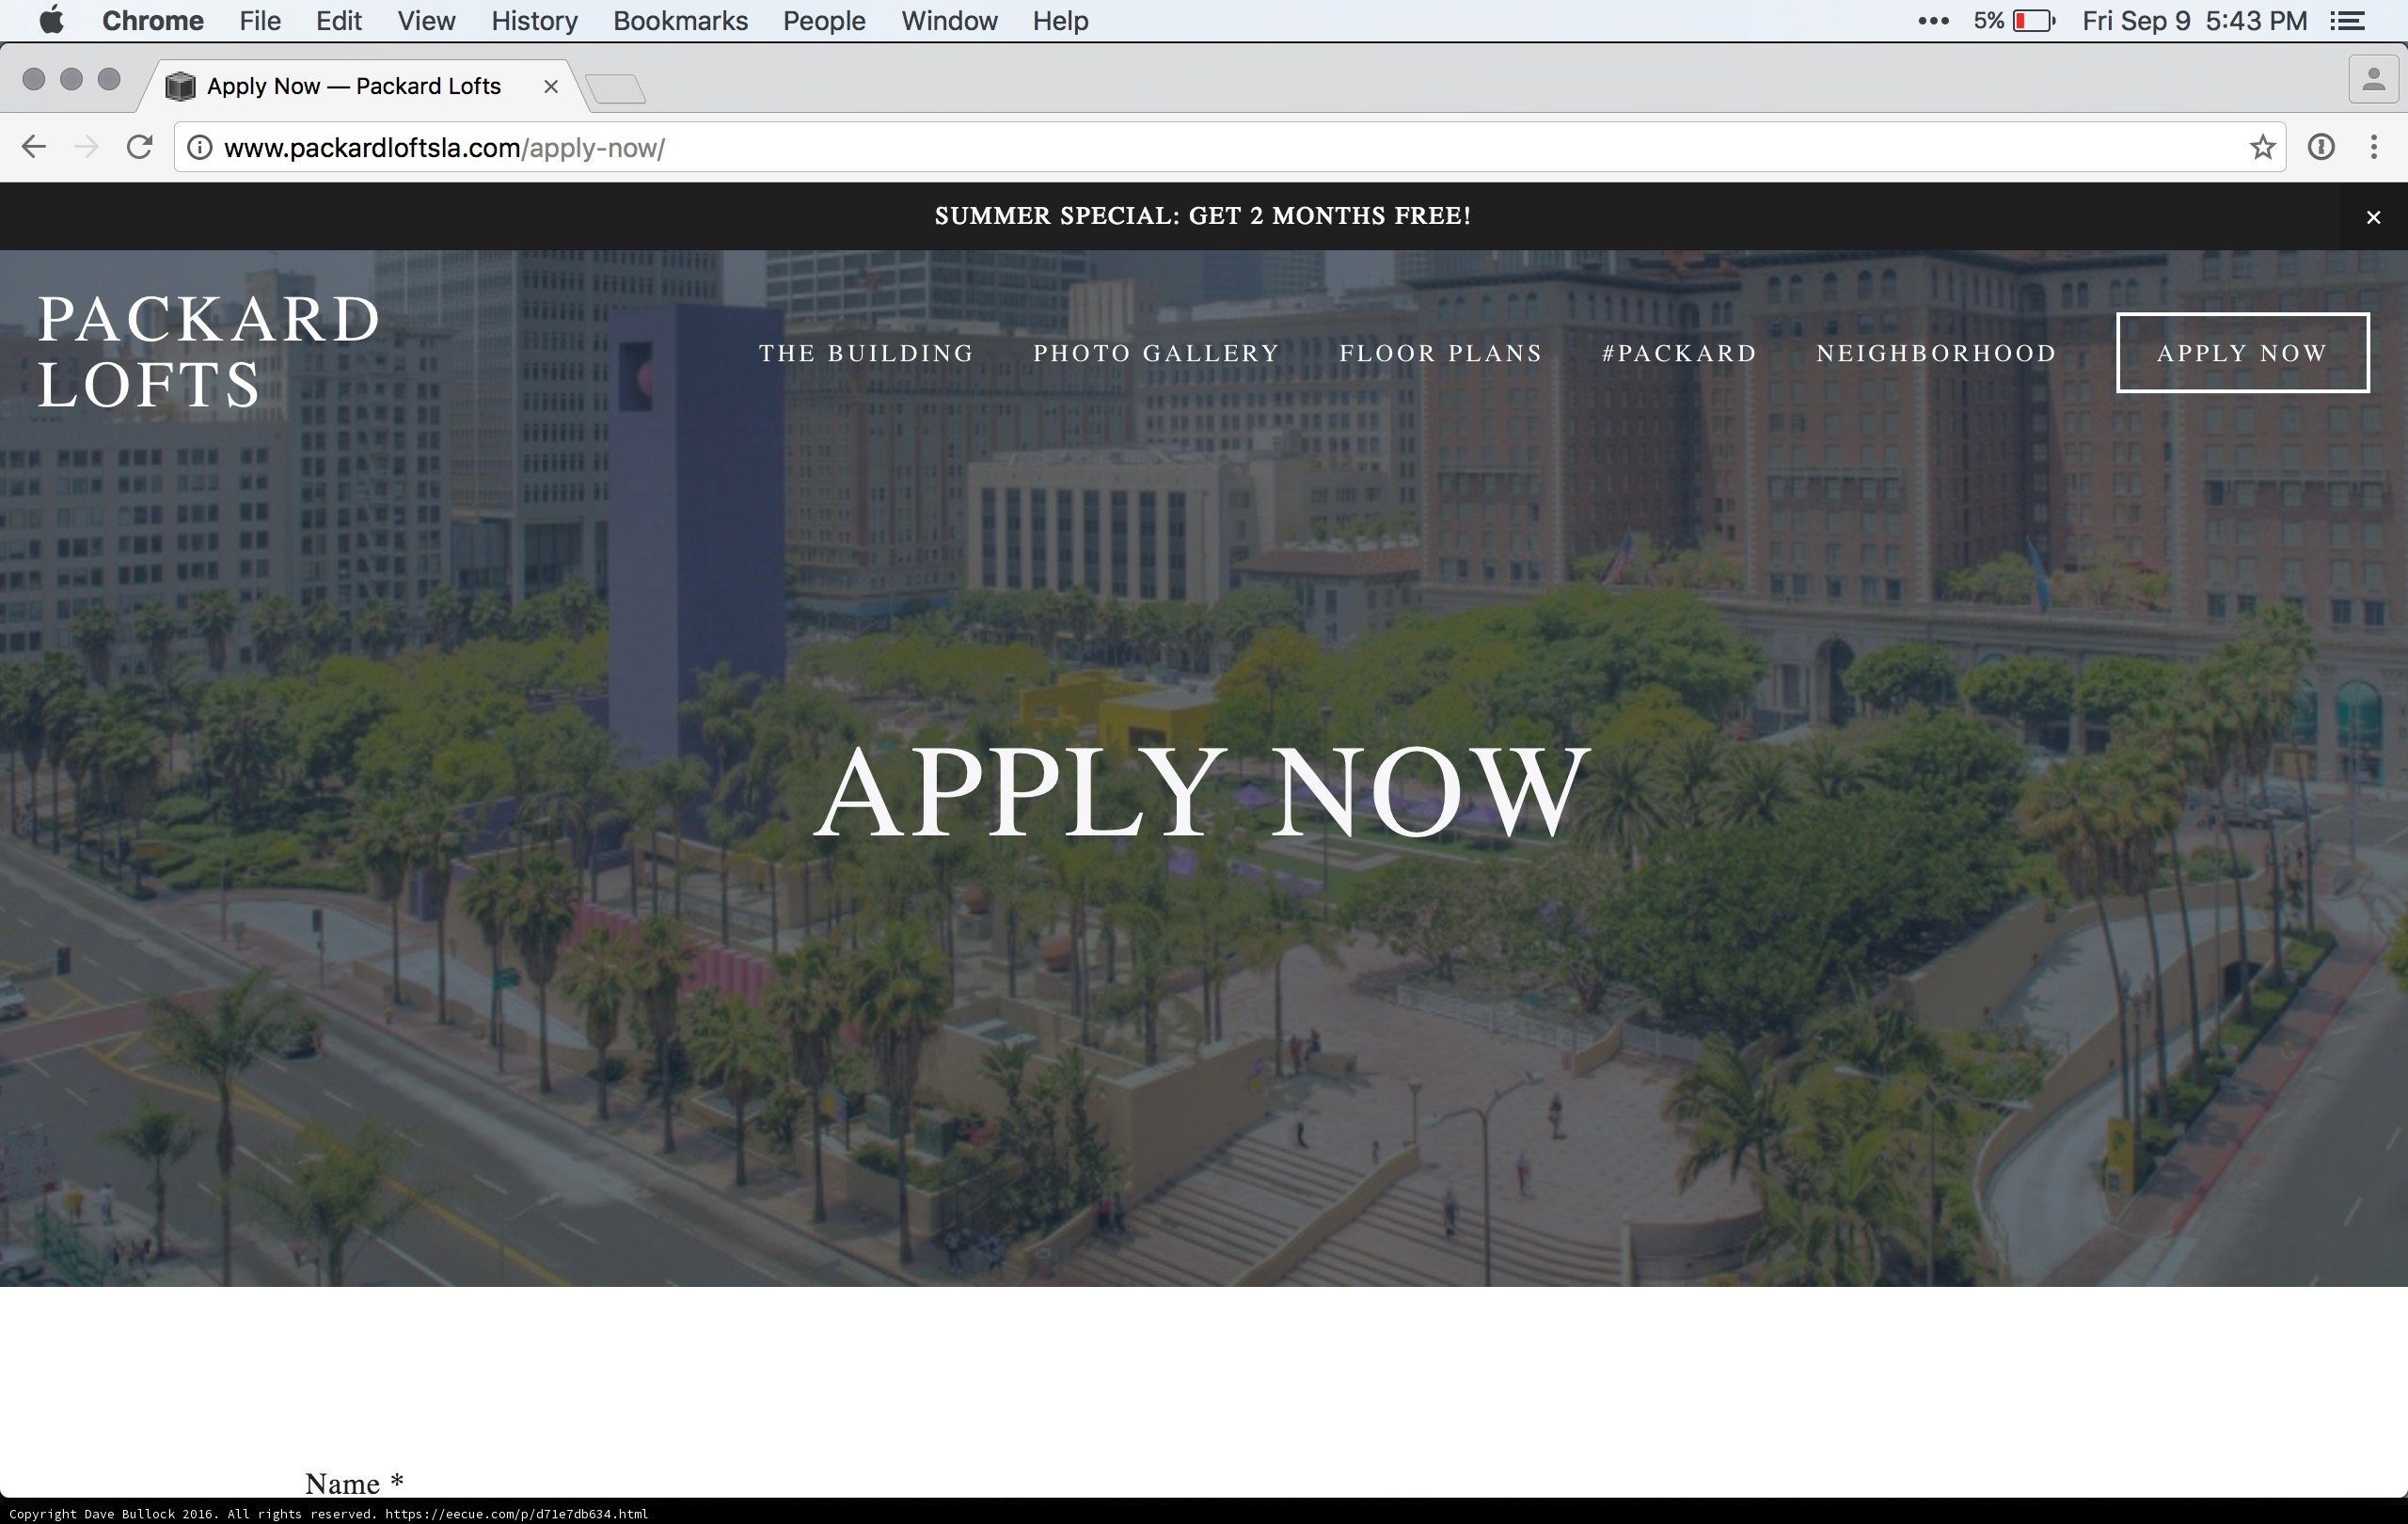
Task: Open the History menu
Action: (x=535, y=21)
